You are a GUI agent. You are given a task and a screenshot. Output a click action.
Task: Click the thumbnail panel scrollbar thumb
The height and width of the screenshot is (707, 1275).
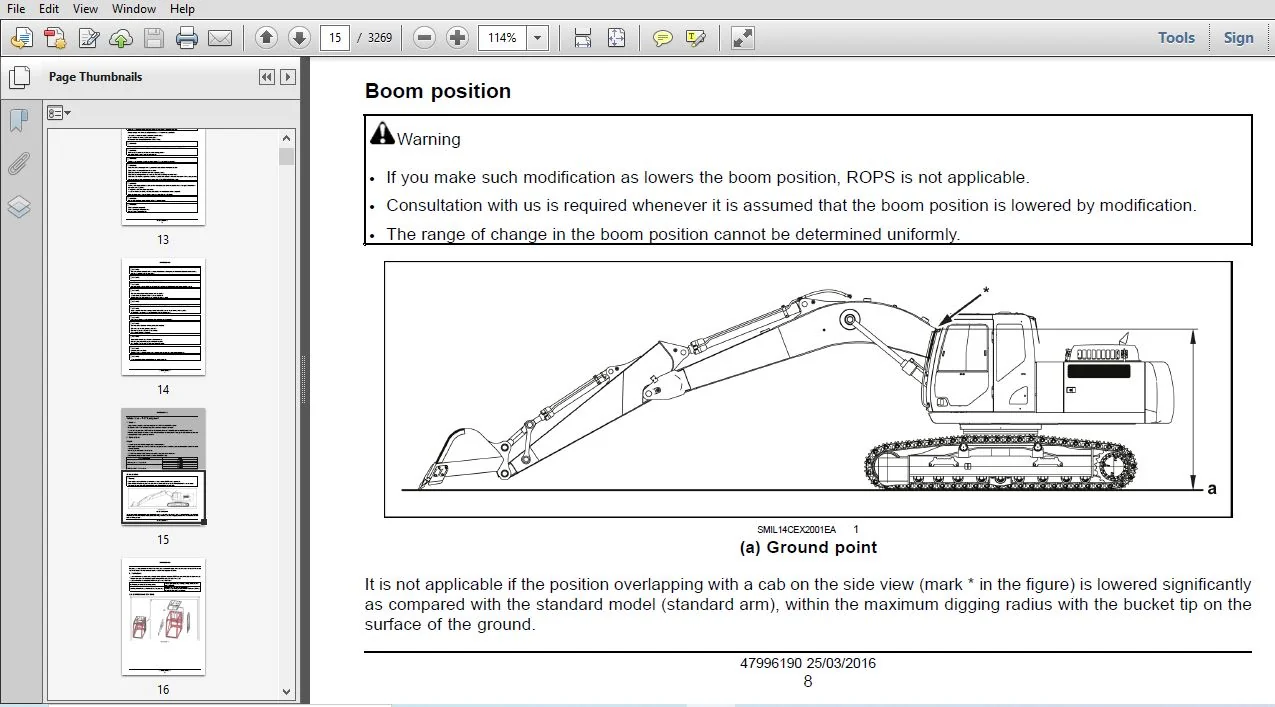click(x=287, y=157)
